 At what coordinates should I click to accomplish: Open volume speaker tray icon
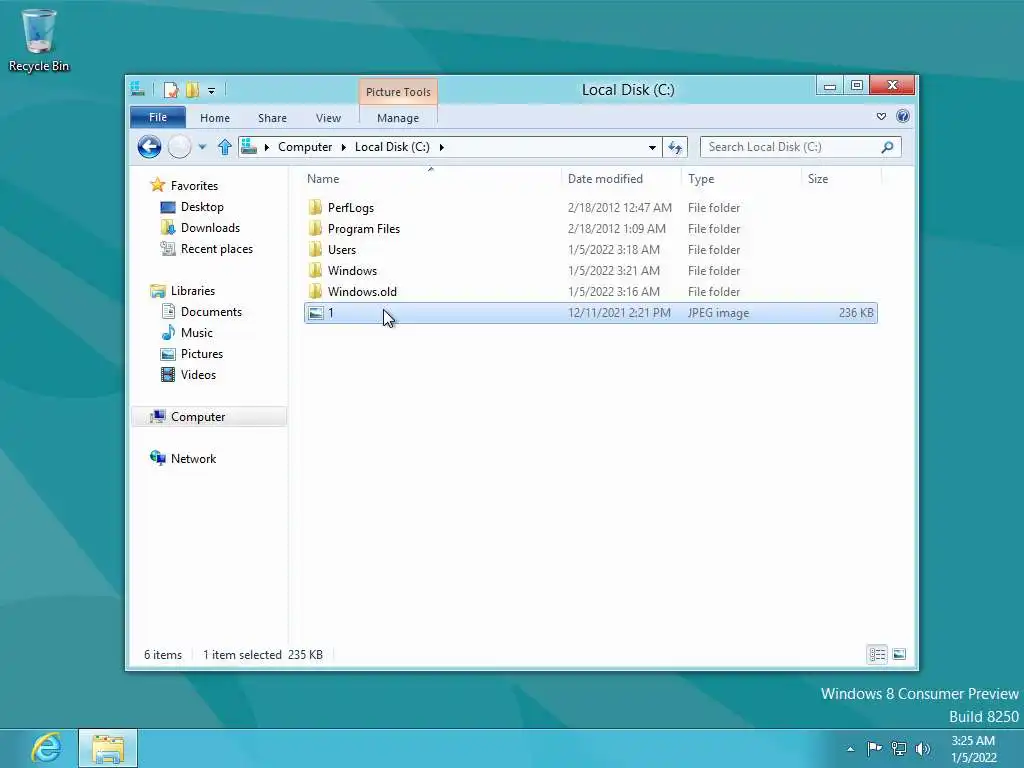pyautogui.click(x=922, y=748)
